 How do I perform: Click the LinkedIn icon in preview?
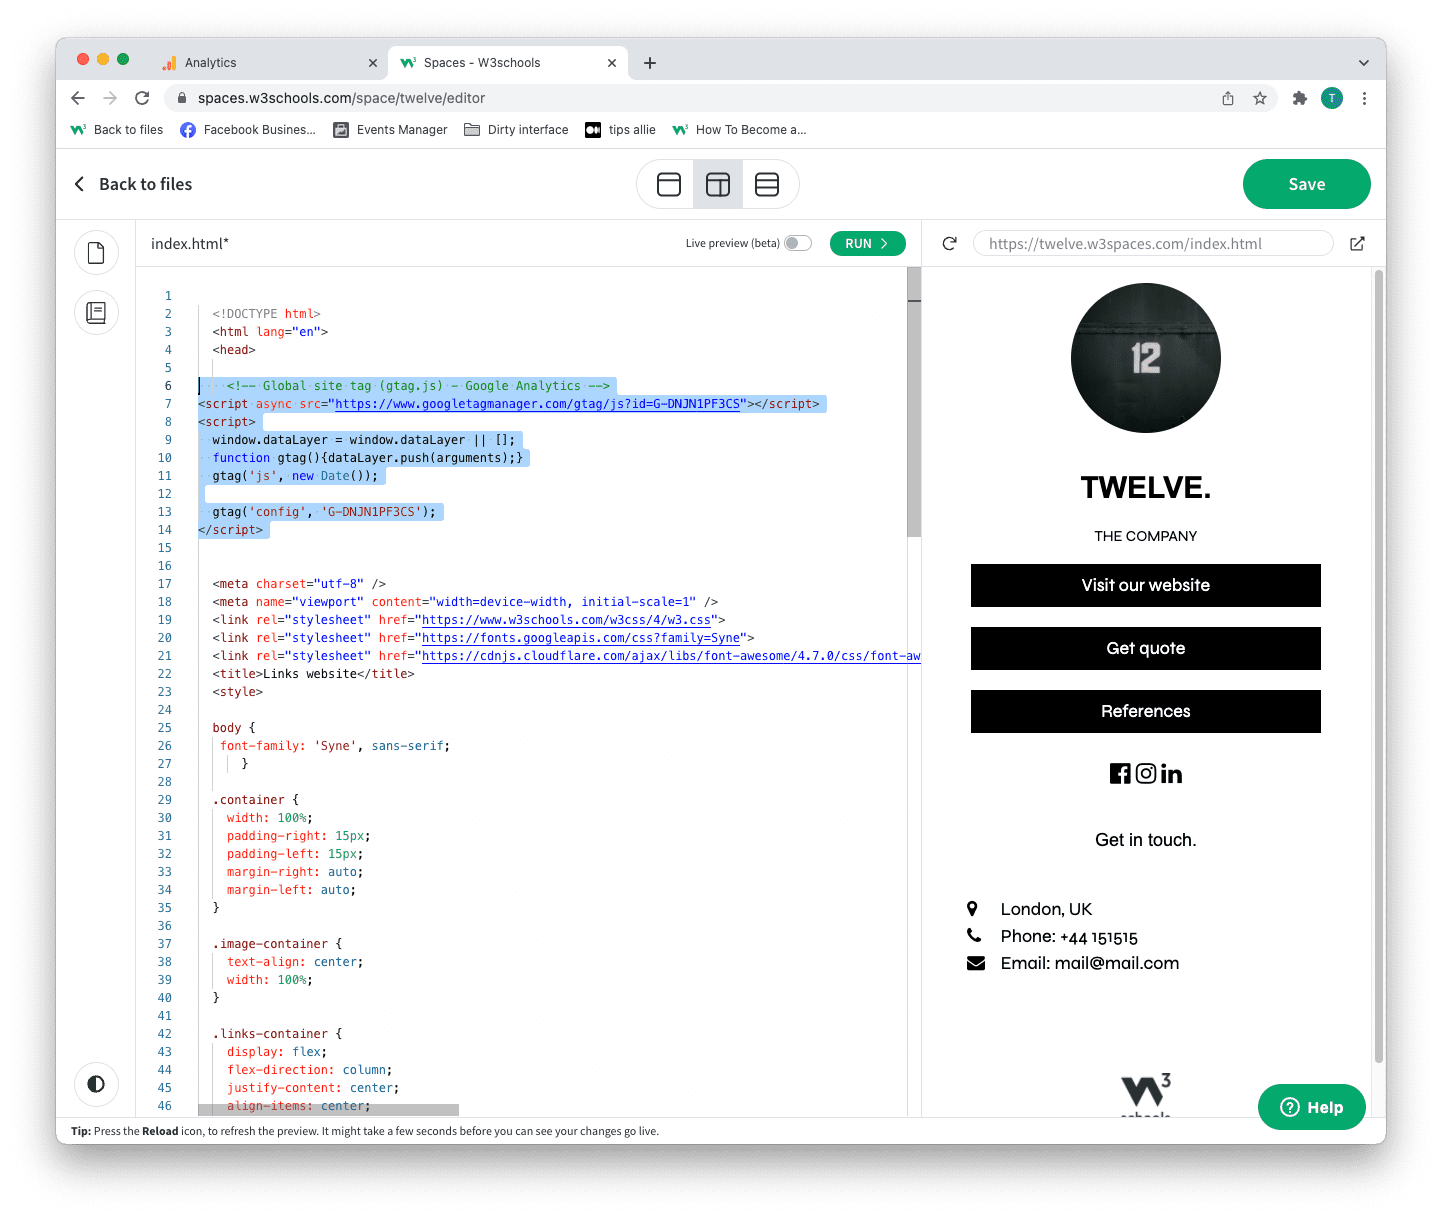pos(1171,773)
